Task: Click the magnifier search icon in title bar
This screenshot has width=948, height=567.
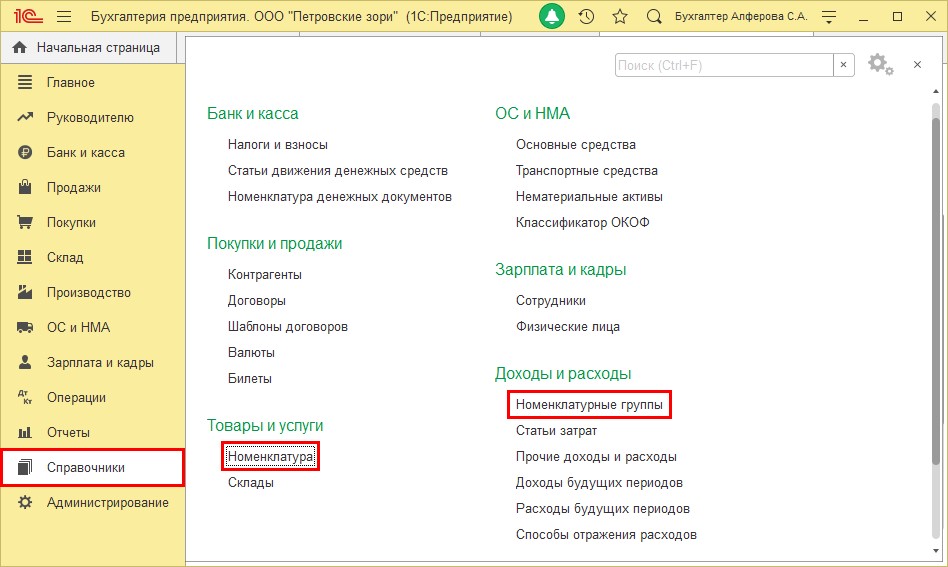Action: pyautogui.click(x=654, y=17)
